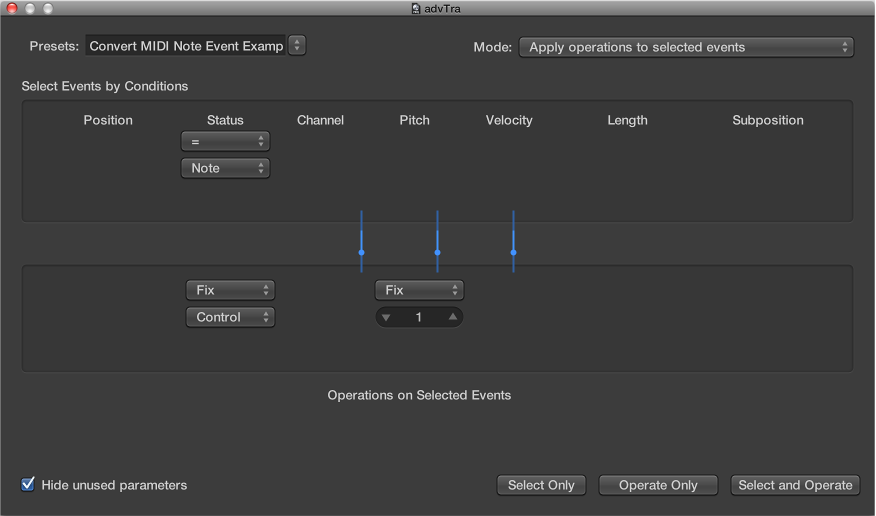Screen dimensions: 876x516
Task: Click the Length column header
Action: pos(627,120)
